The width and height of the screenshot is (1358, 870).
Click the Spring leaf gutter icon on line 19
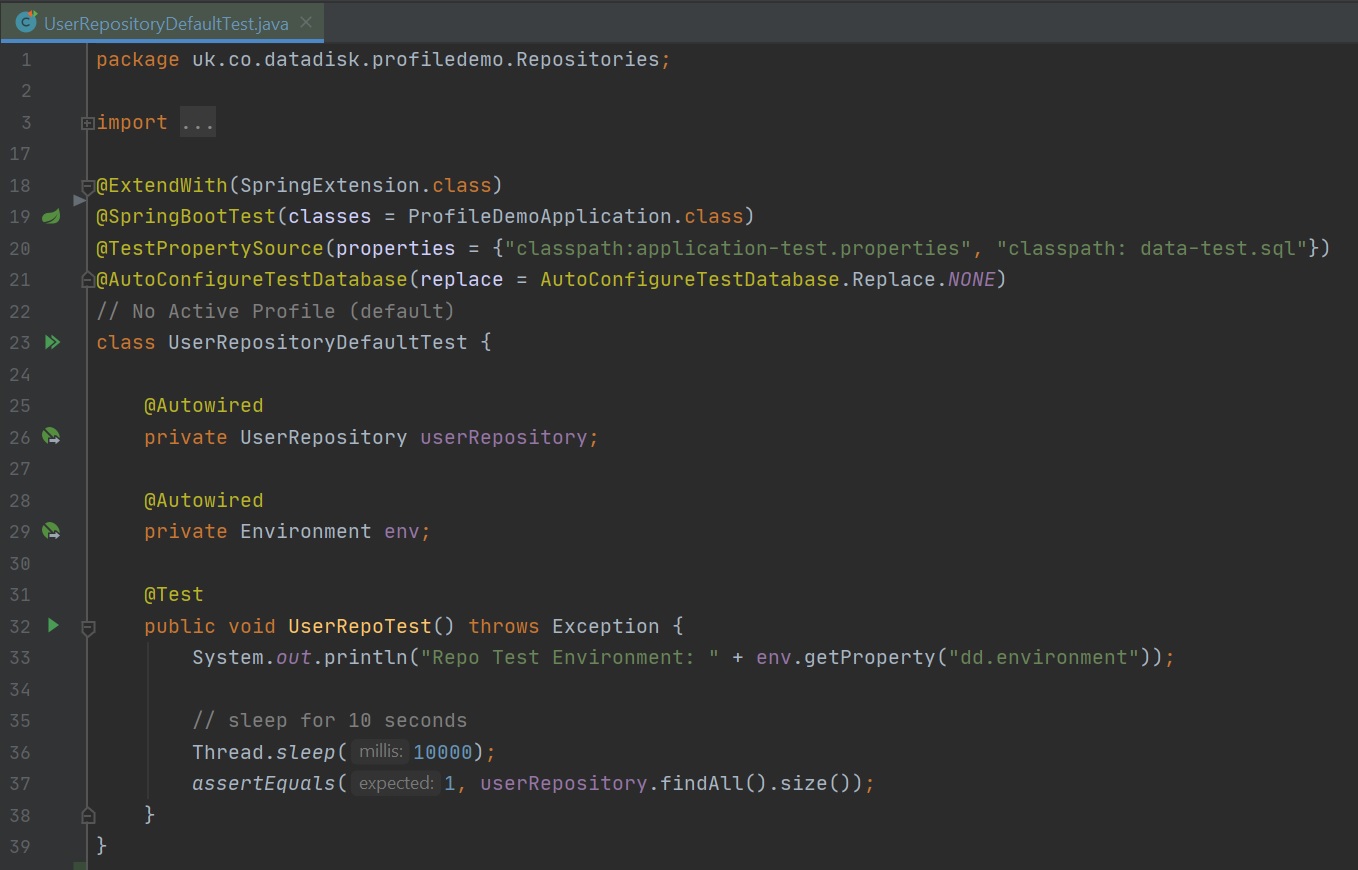[52, 216]
